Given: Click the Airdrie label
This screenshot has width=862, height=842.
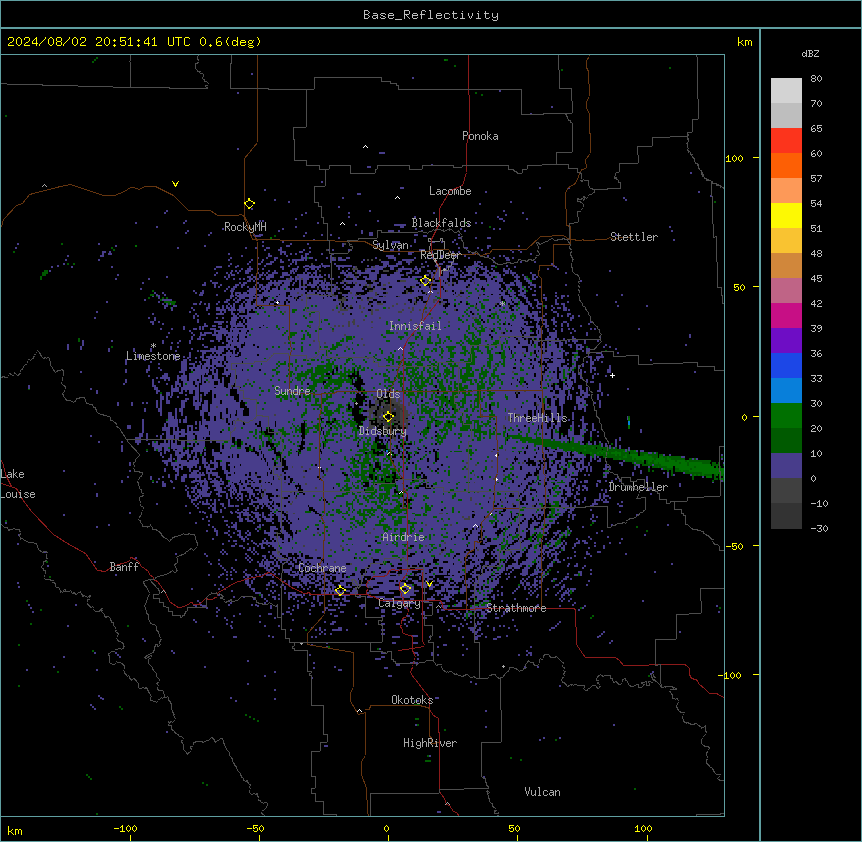Looking at the screenshot, I should click(x=403, y=537).
